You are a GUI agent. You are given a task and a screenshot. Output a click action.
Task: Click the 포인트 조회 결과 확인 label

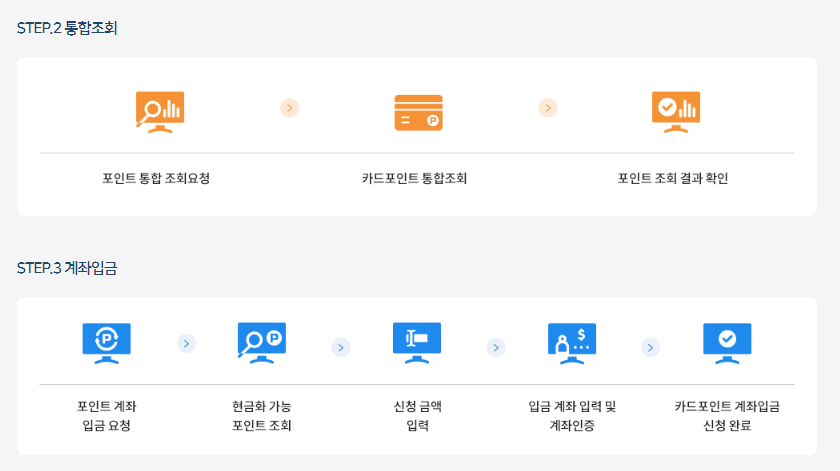673,178
